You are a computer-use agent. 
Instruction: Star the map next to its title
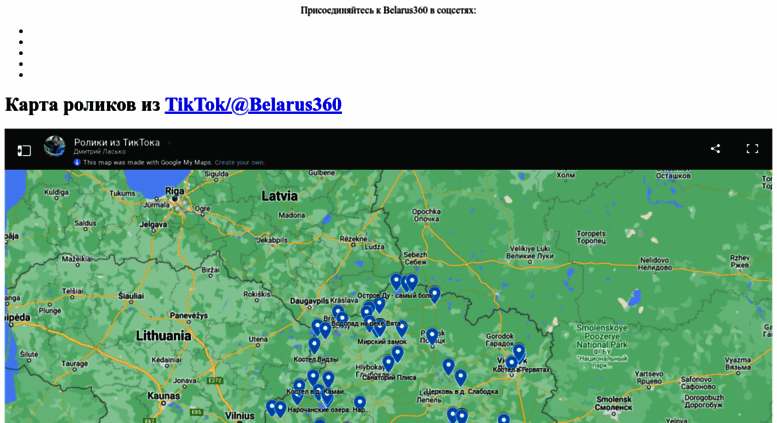pyautogui.click(x=169, y=143)
